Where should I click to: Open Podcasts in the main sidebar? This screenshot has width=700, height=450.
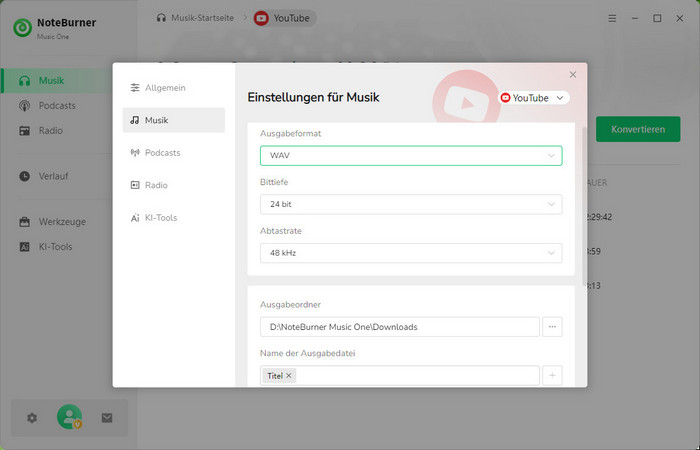coord(57,106)
